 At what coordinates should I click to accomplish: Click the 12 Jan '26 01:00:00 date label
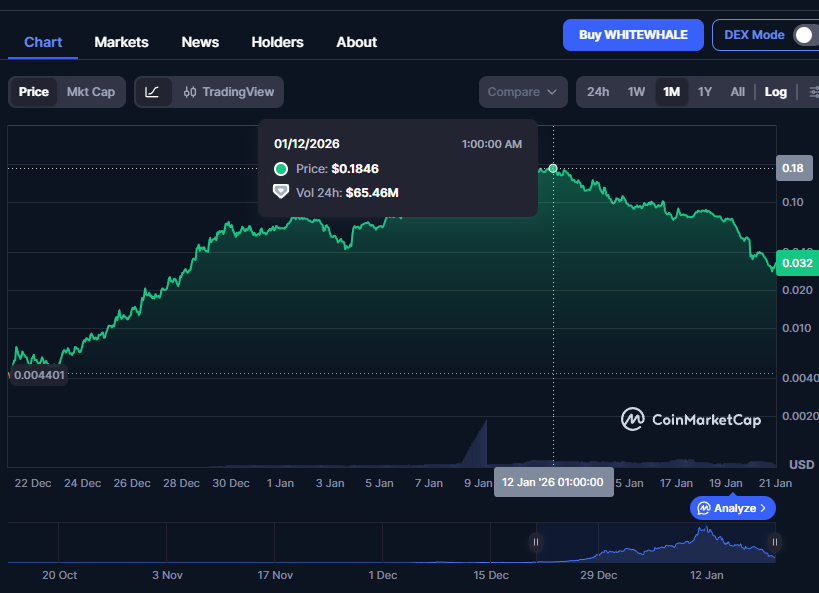pos(553,482)
